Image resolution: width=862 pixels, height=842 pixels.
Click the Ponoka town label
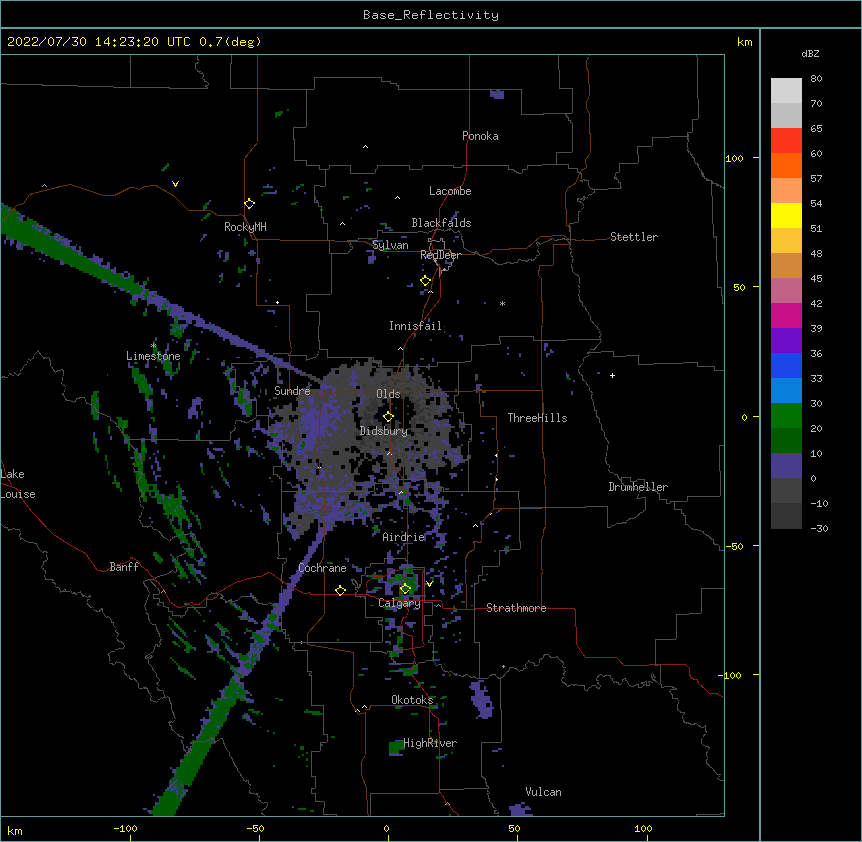pyautogui.click(x=480, y=136)
